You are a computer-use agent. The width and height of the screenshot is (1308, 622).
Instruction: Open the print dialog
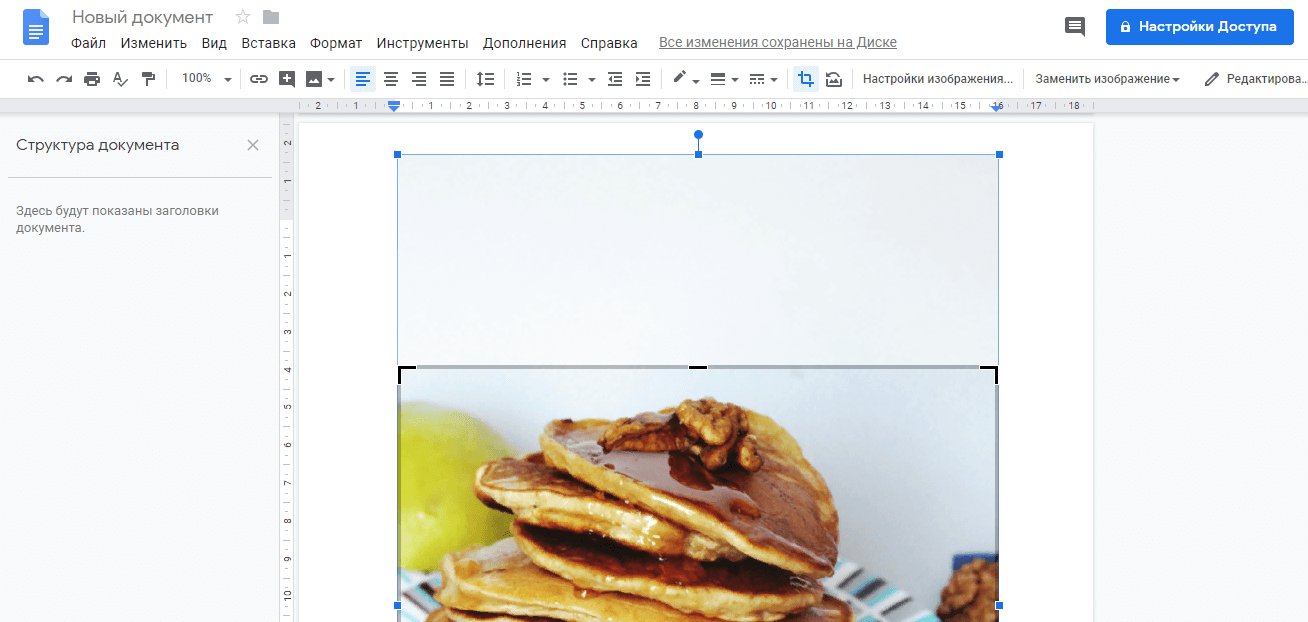point(91,78)
